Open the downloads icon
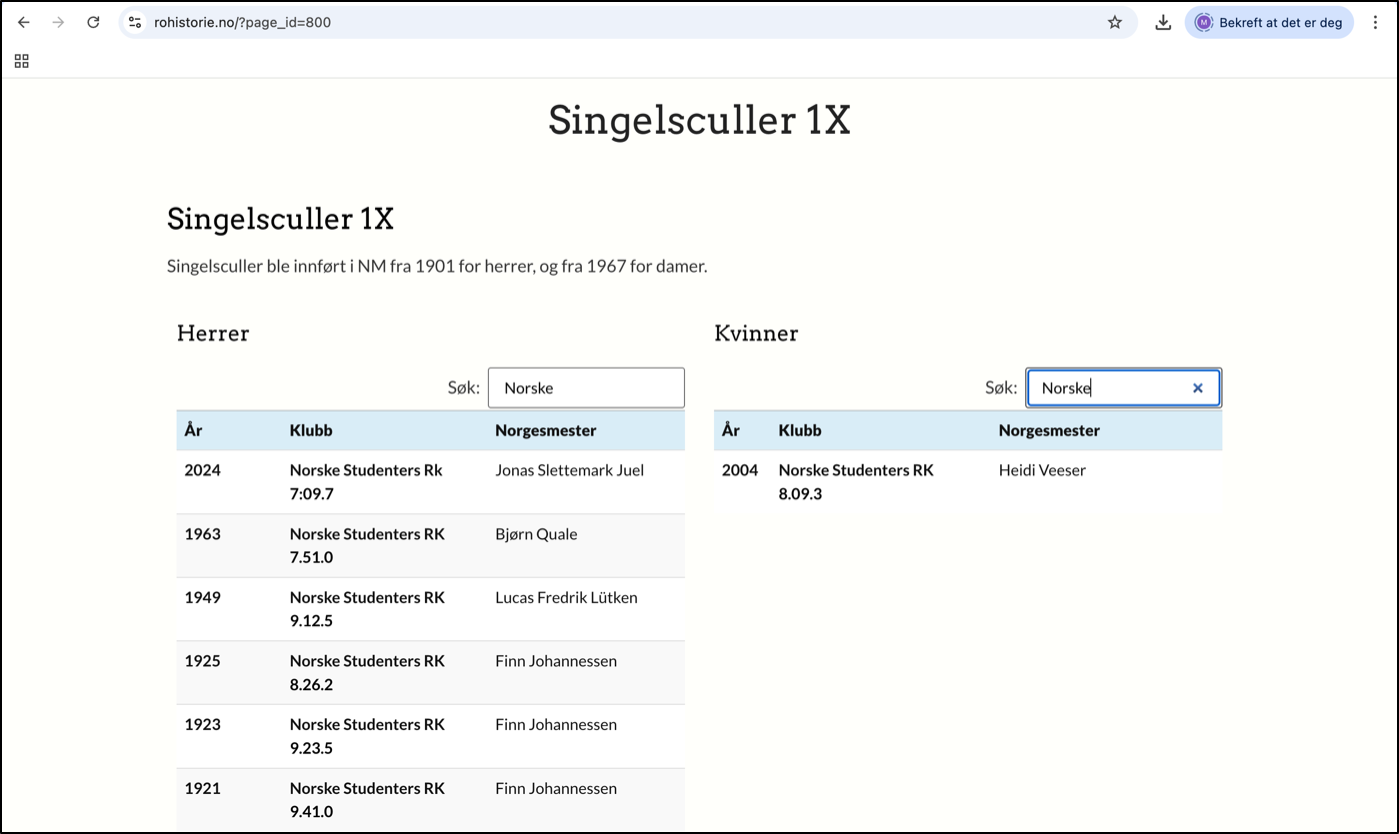Viewport: 1399px width, 834px height. [x=1163, y=22]
